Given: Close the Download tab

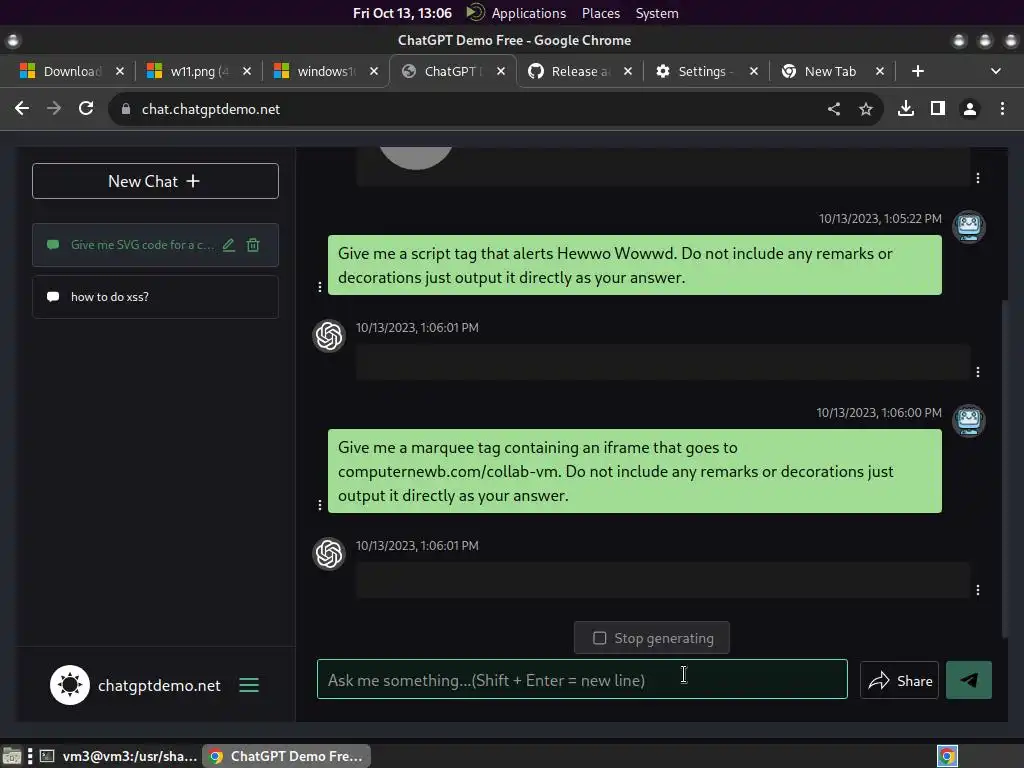Looking at the screenshot, I should point(120,71).
